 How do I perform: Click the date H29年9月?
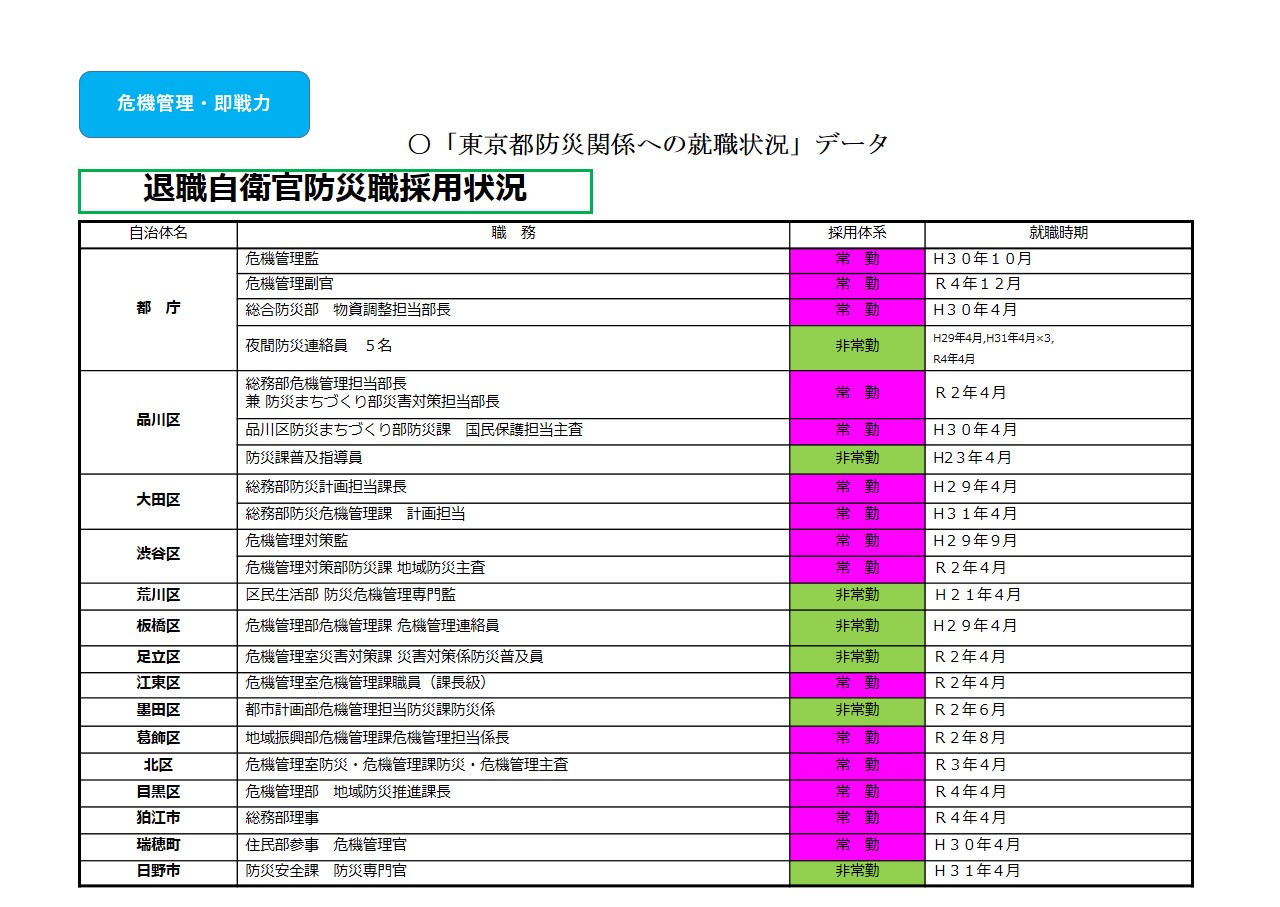[x=975, y=542]
